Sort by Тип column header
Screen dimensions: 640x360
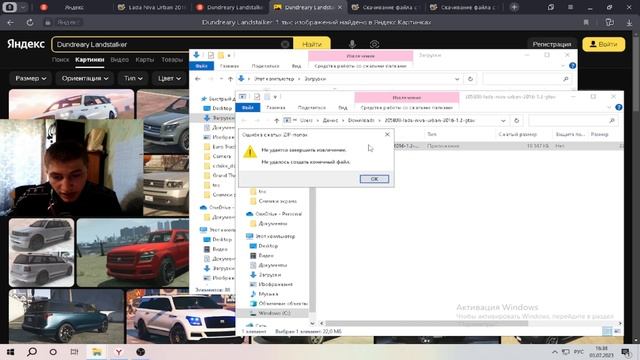pos(432,134)
